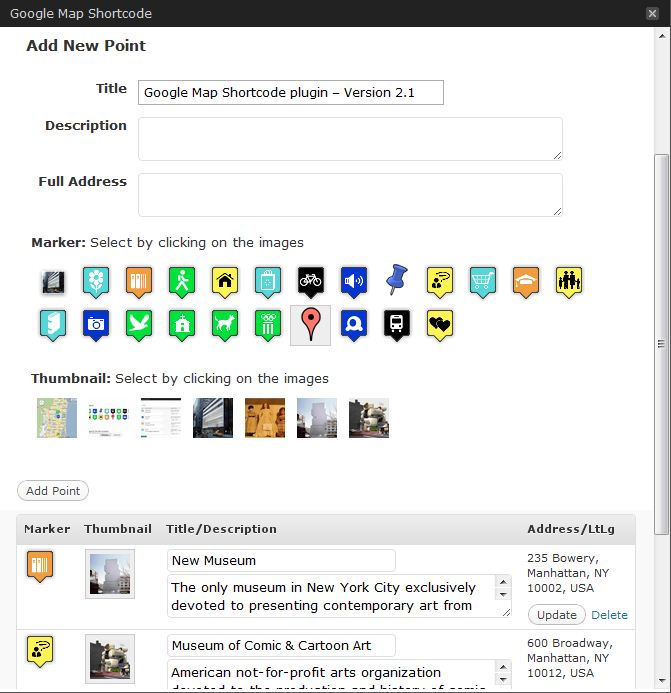Pick the yellow house marker
The image size is (671, 693).
coord(225,282)
